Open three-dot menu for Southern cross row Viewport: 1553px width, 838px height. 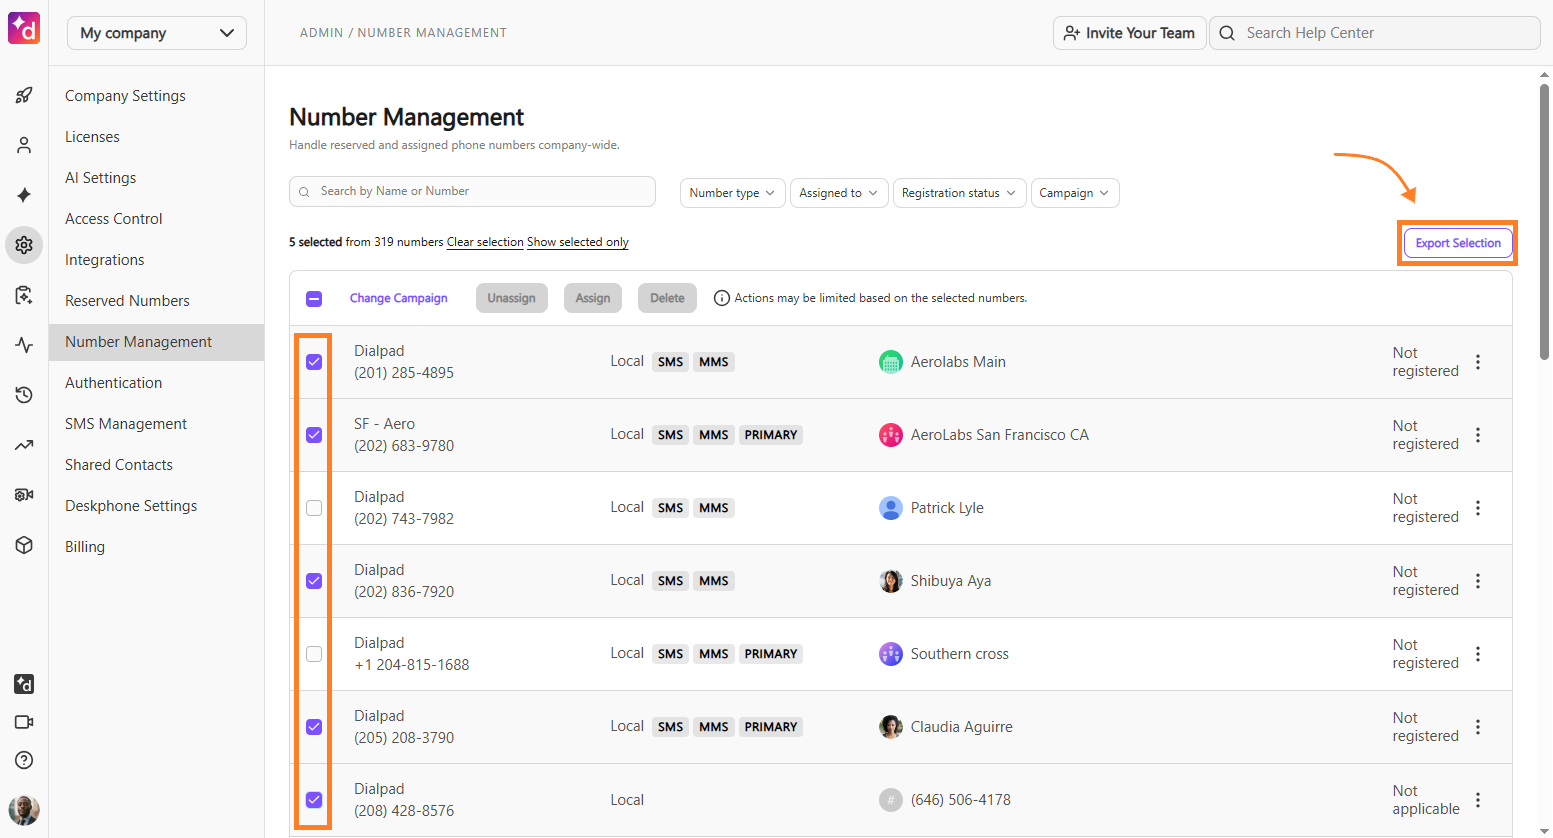click(1478, 654)
